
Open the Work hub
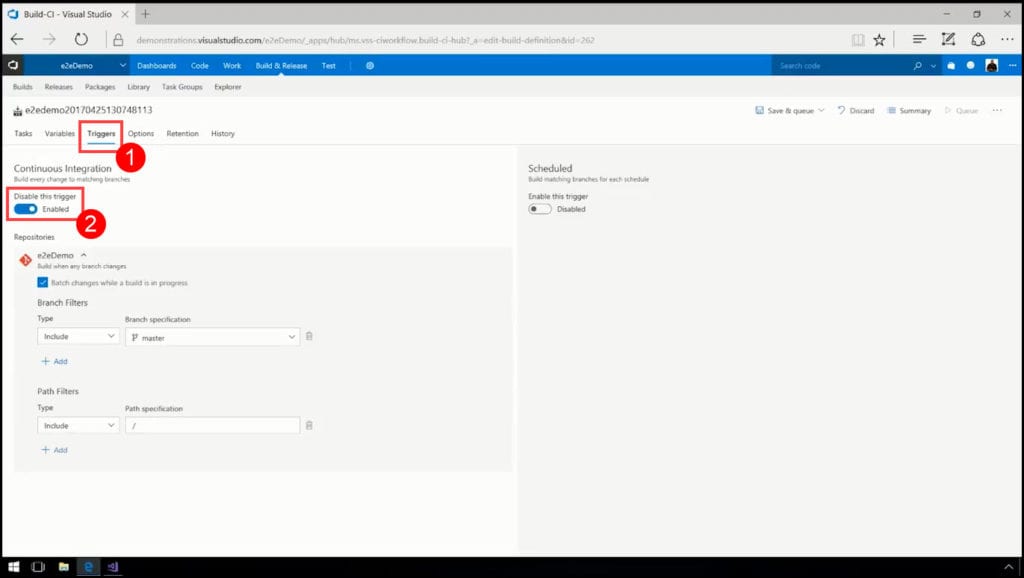[232, 65]
